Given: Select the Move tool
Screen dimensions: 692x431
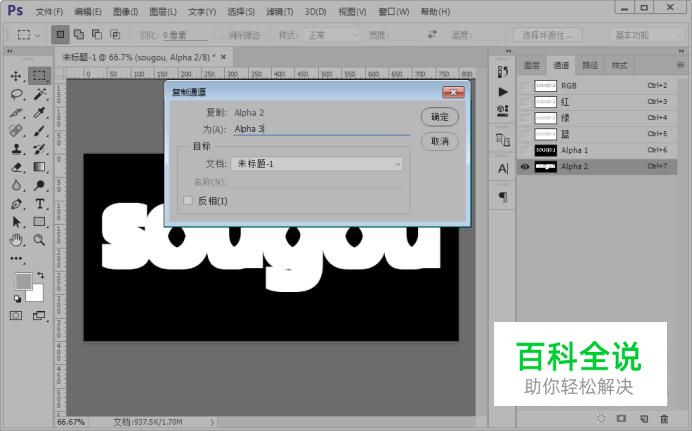Looking at the screenshot, I should (x=16, y=76).
